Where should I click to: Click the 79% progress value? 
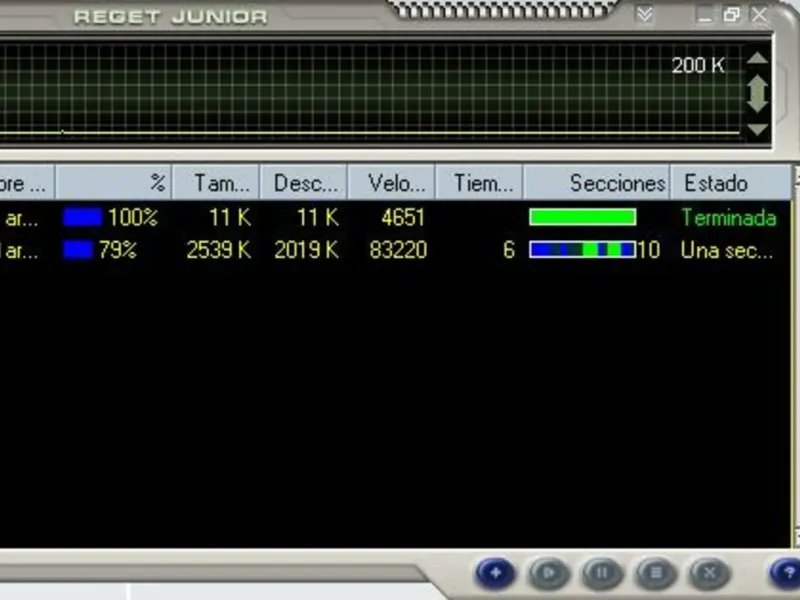pyautogui.click(x=118, y=250)
